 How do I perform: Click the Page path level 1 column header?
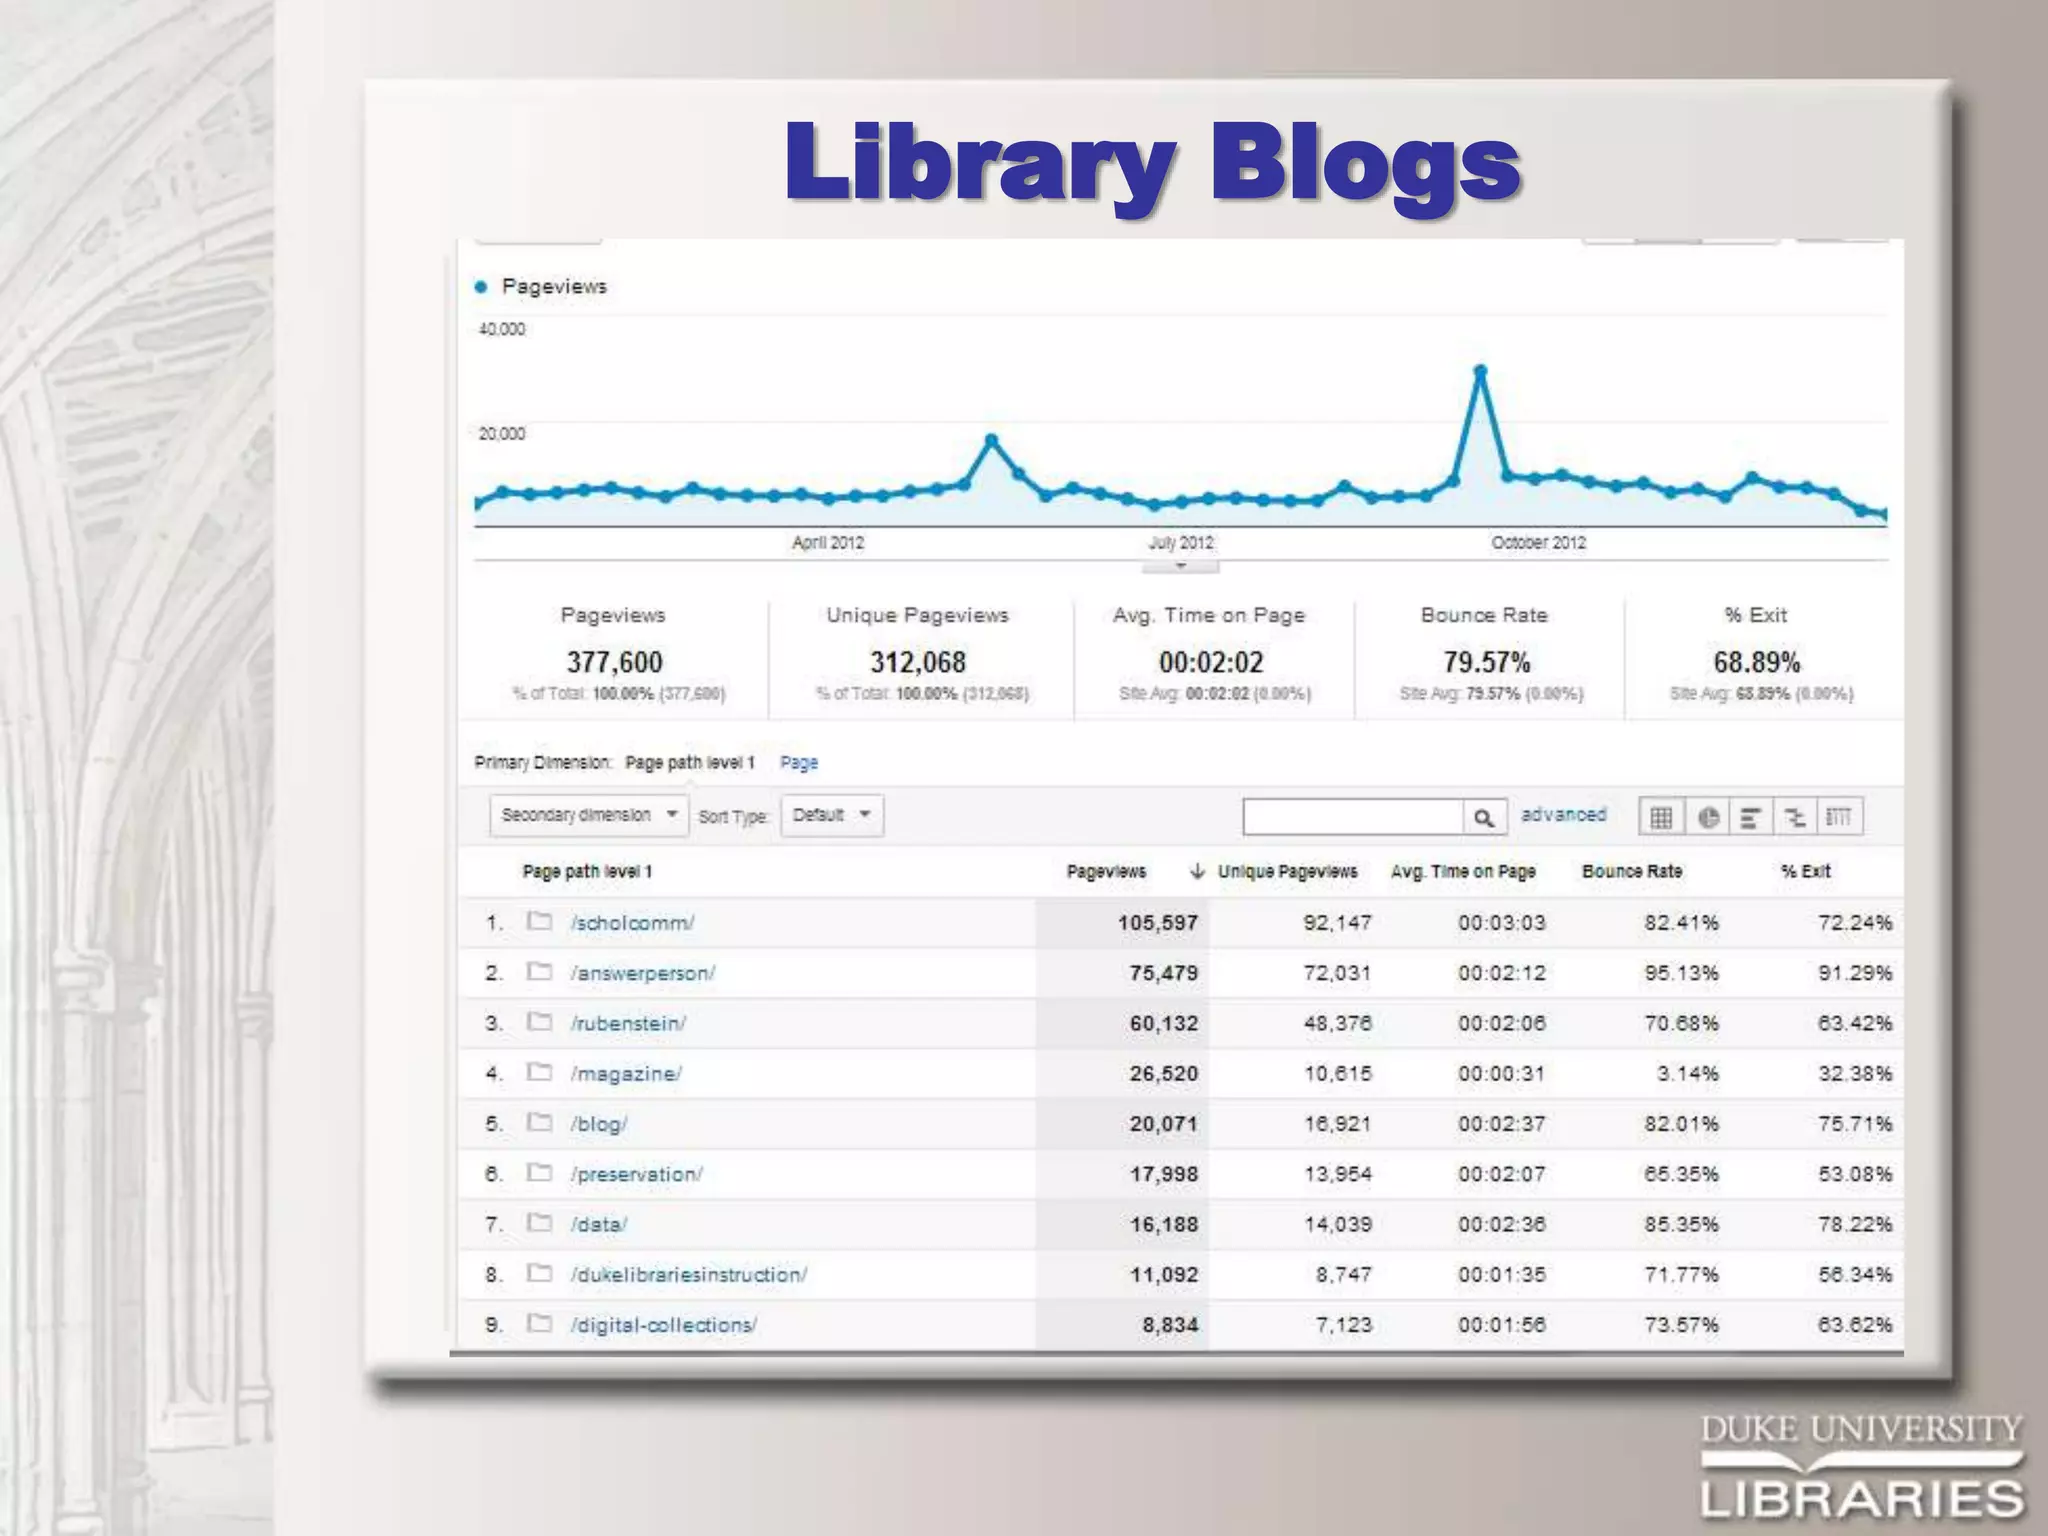click(x=587, y=871)
